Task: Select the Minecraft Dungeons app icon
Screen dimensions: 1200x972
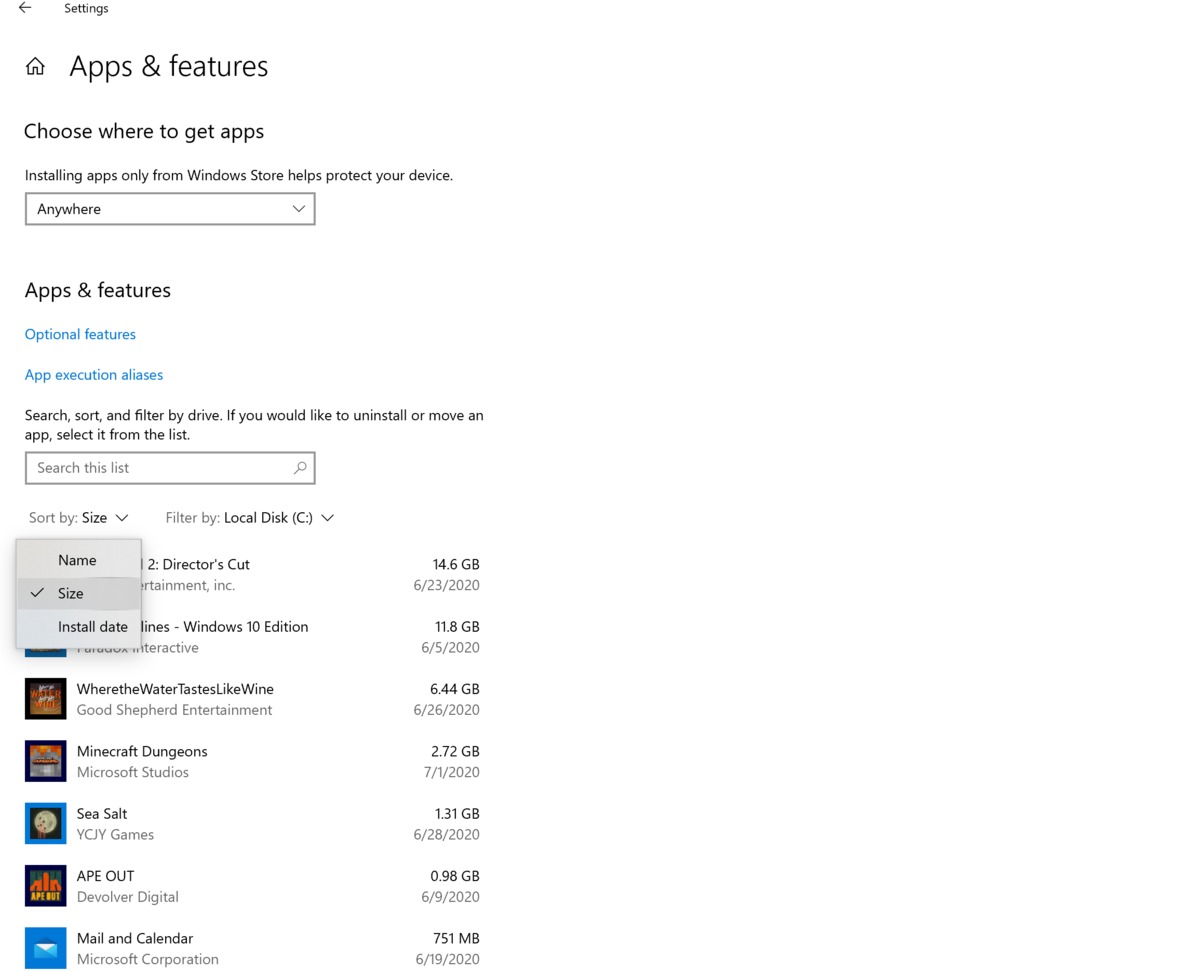Action: point(45,761)
